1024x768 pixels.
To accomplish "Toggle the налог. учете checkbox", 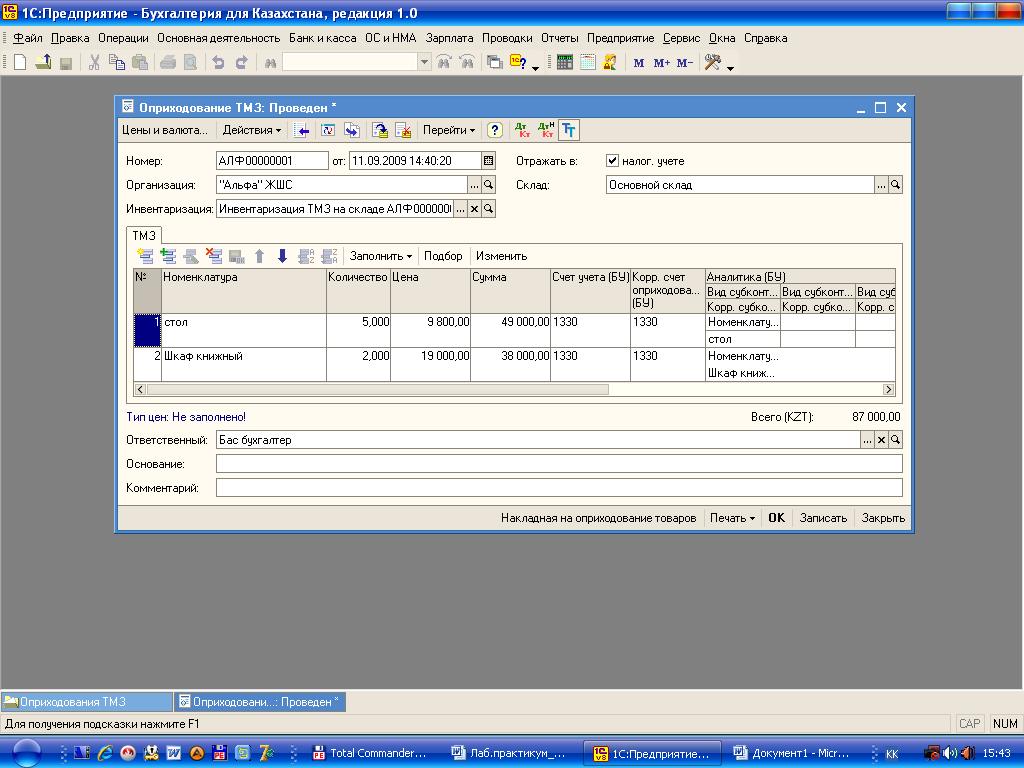I will tap(612, 161).
